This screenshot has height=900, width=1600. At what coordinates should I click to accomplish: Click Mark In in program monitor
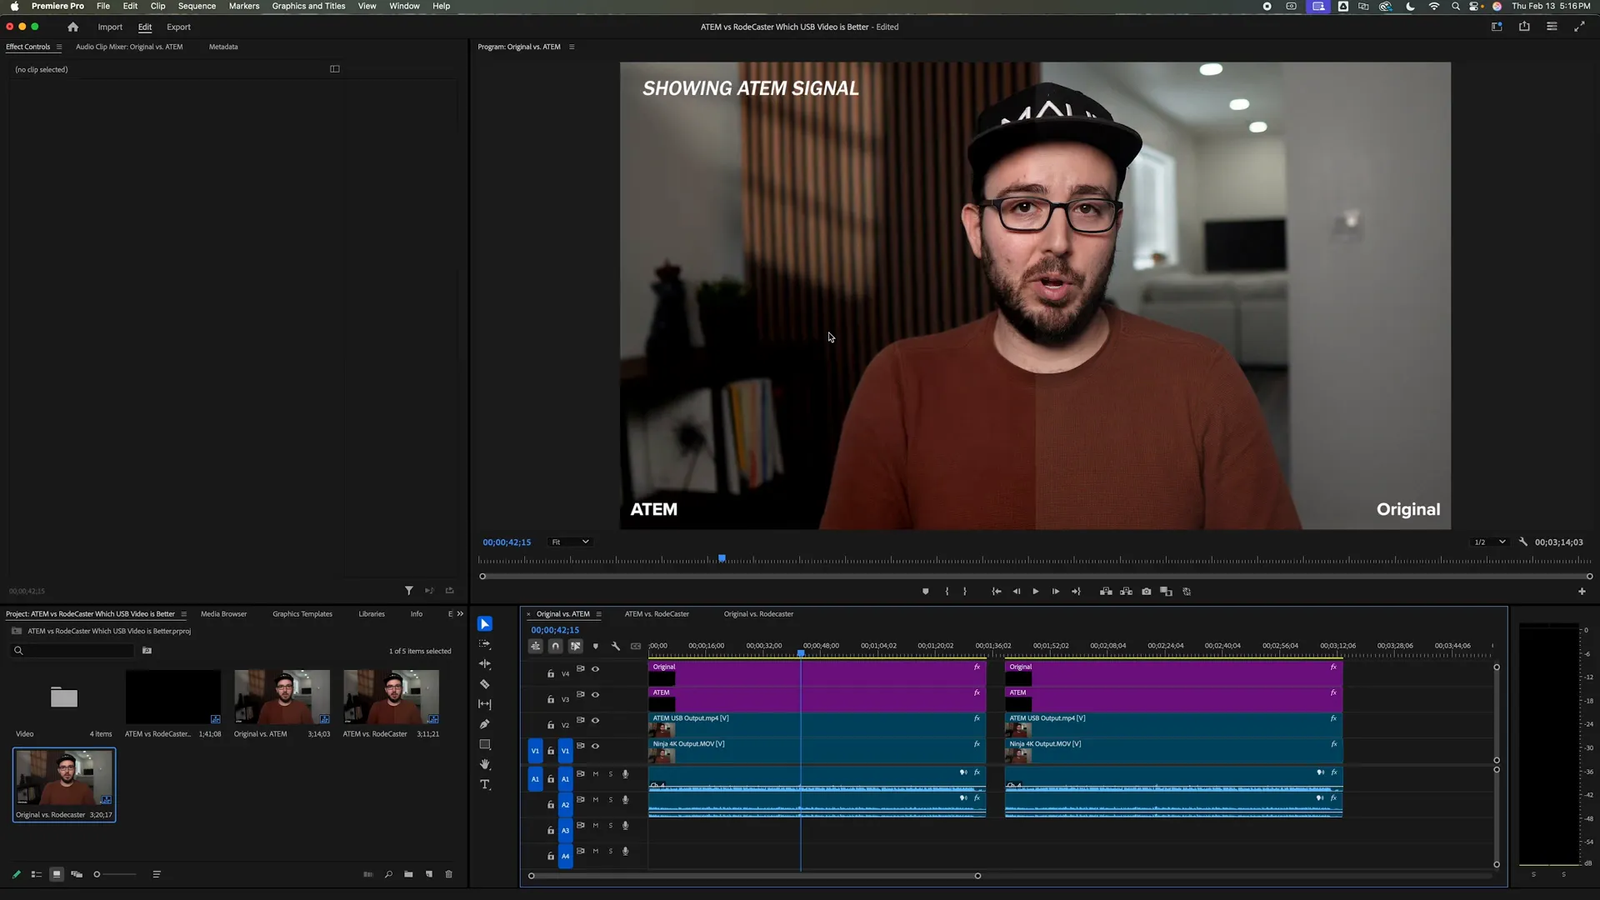coord(947,591)
